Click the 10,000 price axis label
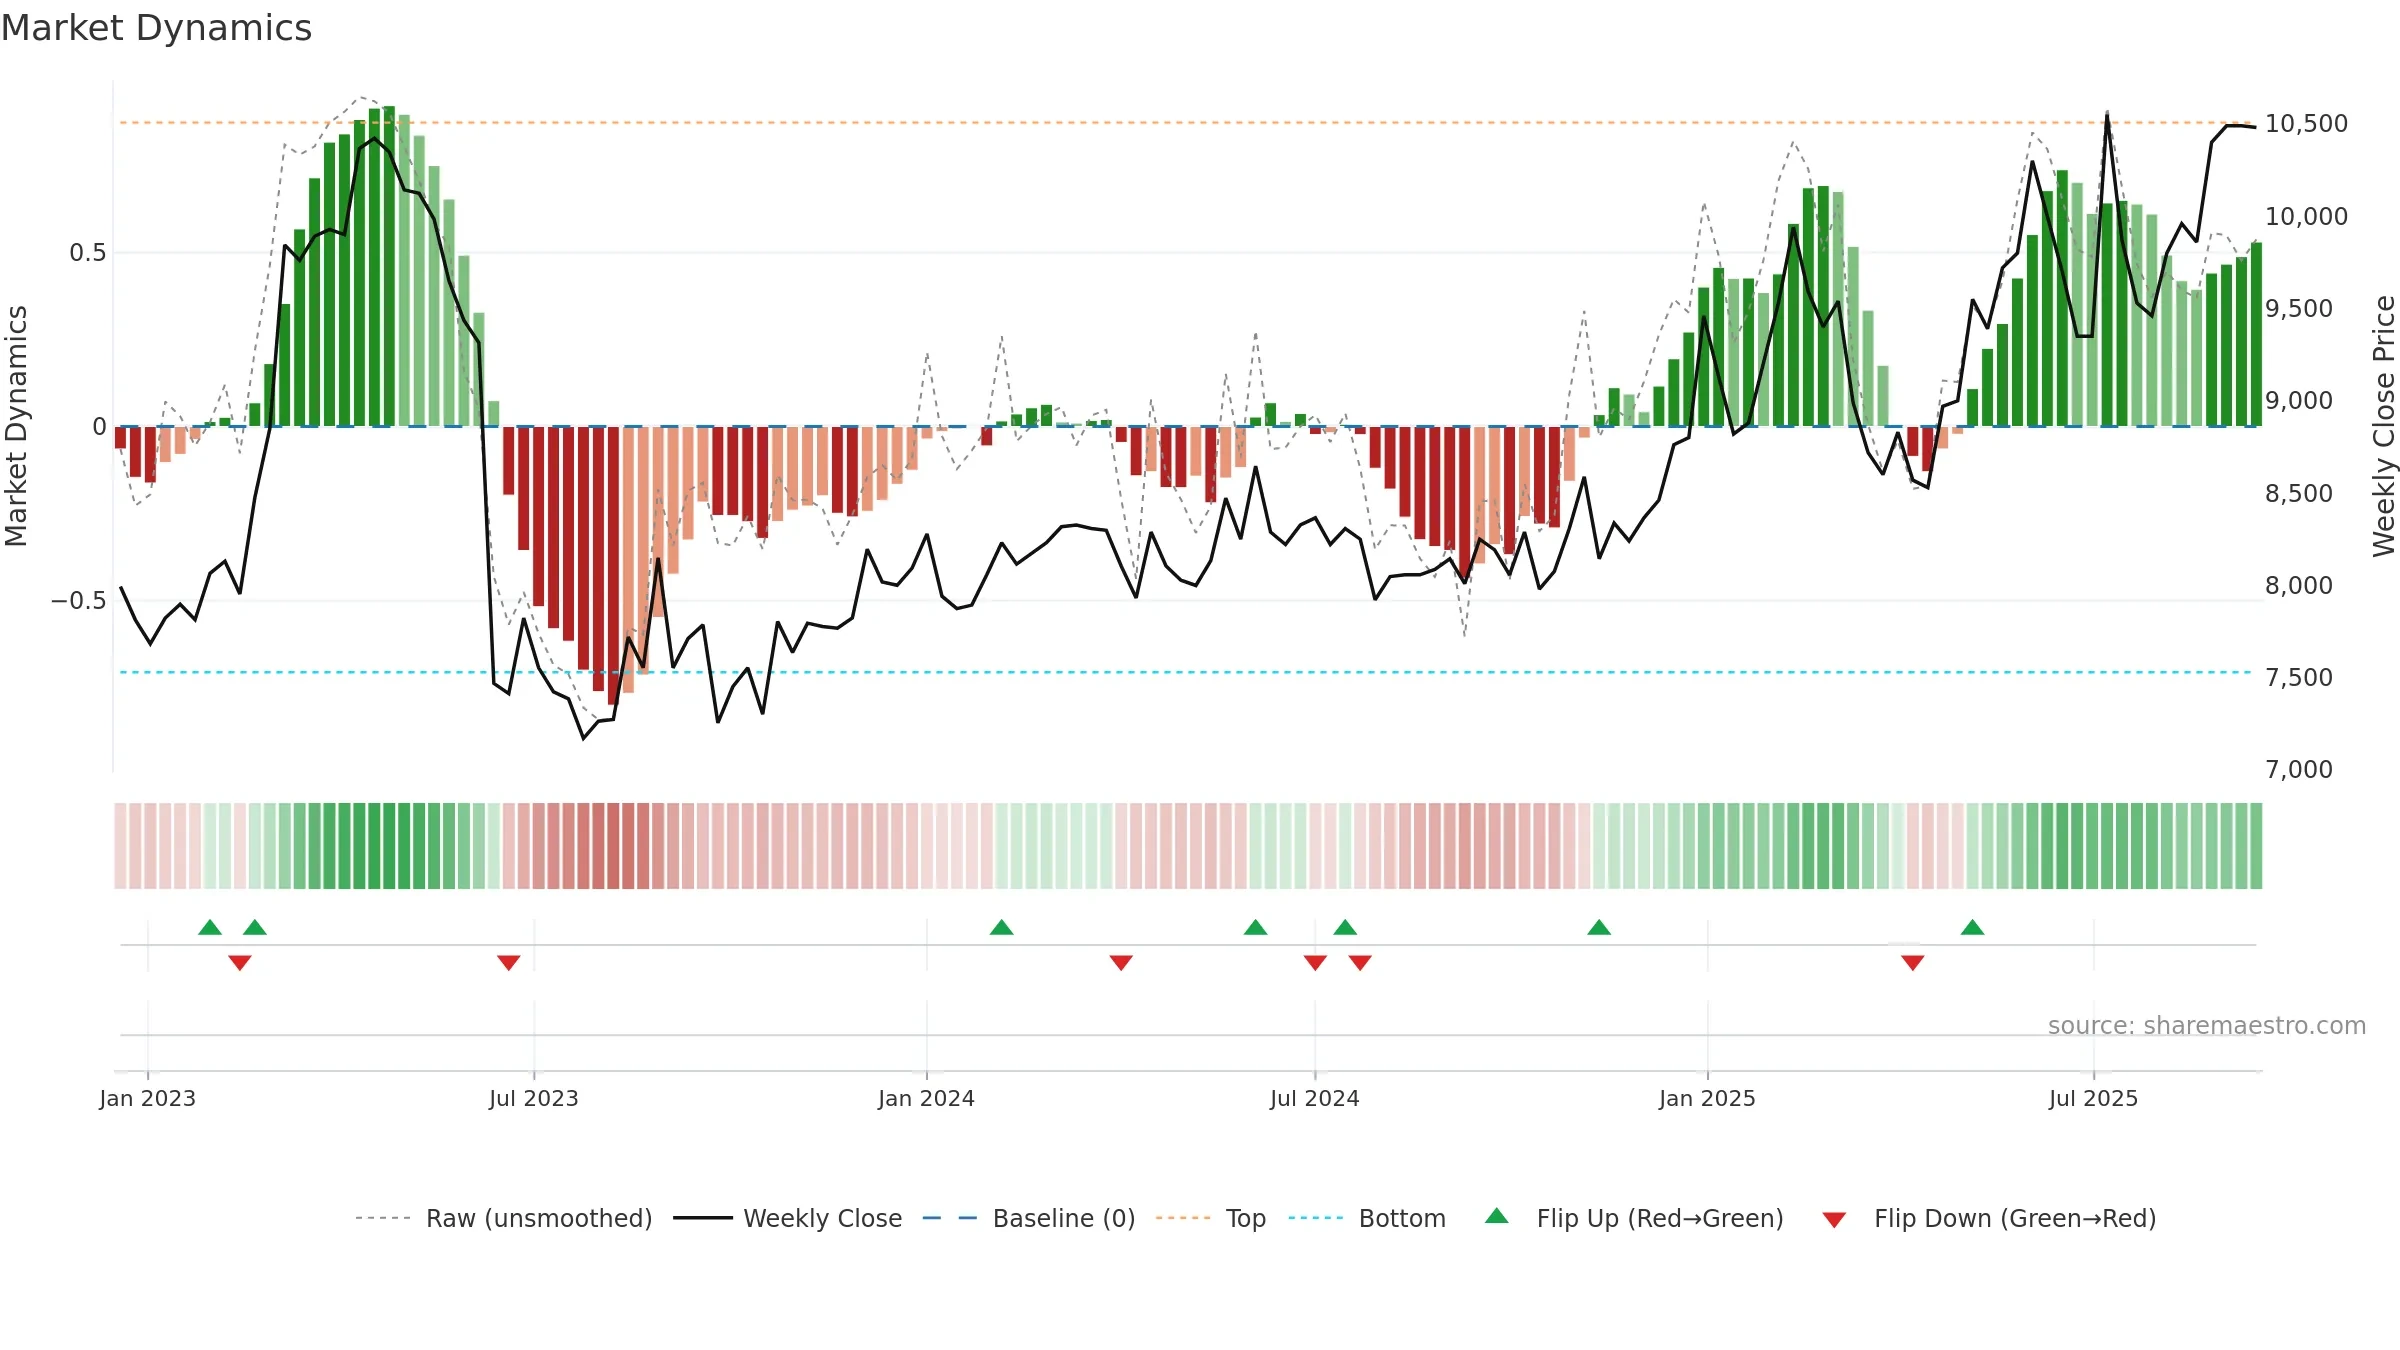2400x1350 pixels. (x=2306, y=216)
